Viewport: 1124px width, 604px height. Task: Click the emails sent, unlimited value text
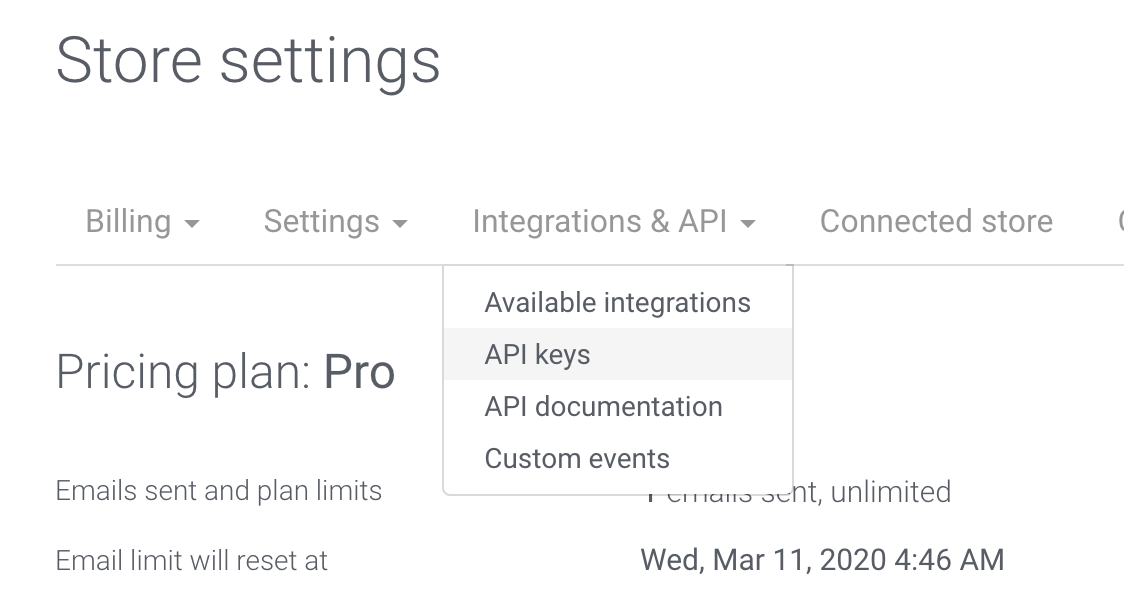860,492
